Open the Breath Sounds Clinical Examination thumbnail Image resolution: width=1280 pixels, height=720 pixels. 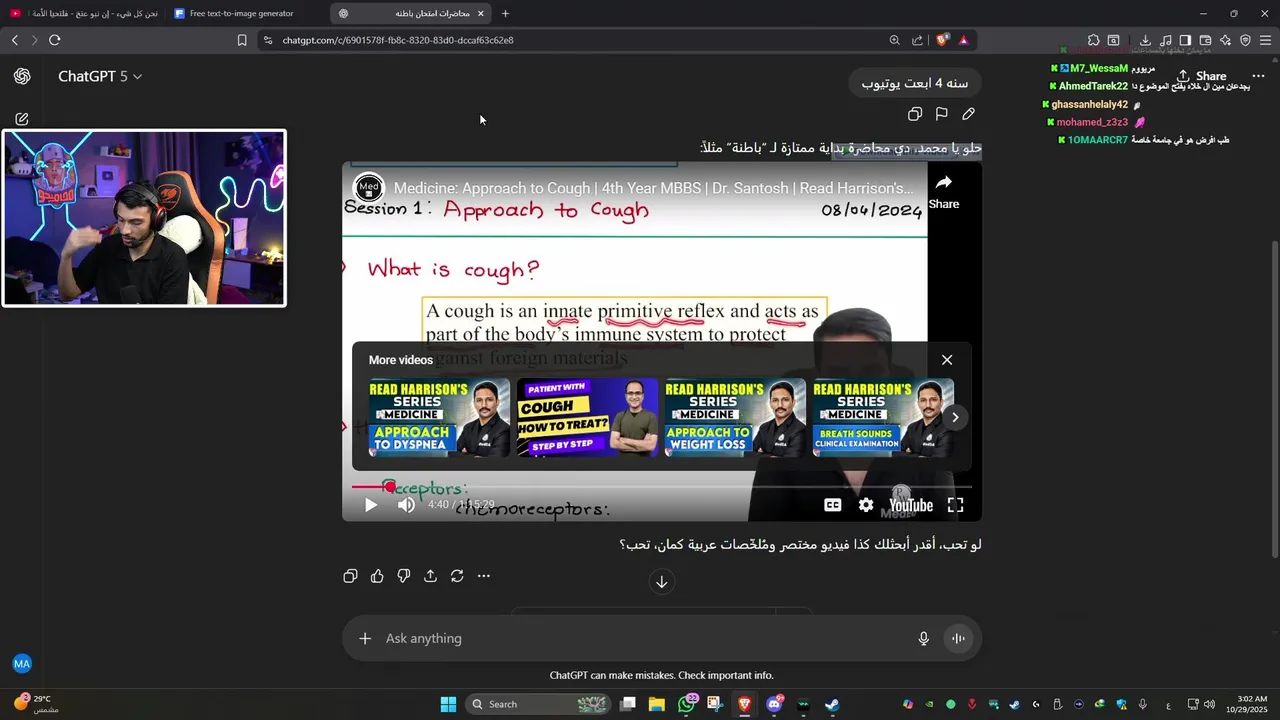click(x=883, y=417)
